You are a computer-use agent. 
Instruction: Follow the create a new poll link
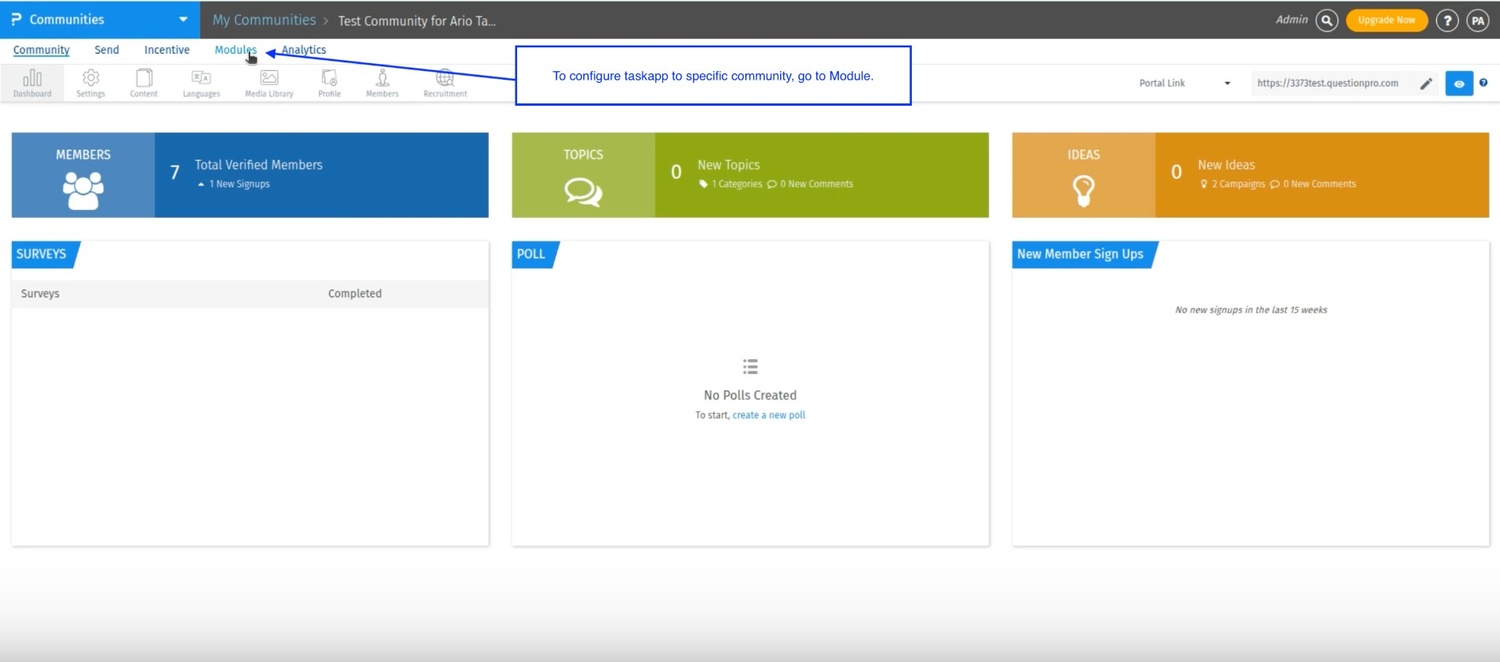[x=768, y=415]
